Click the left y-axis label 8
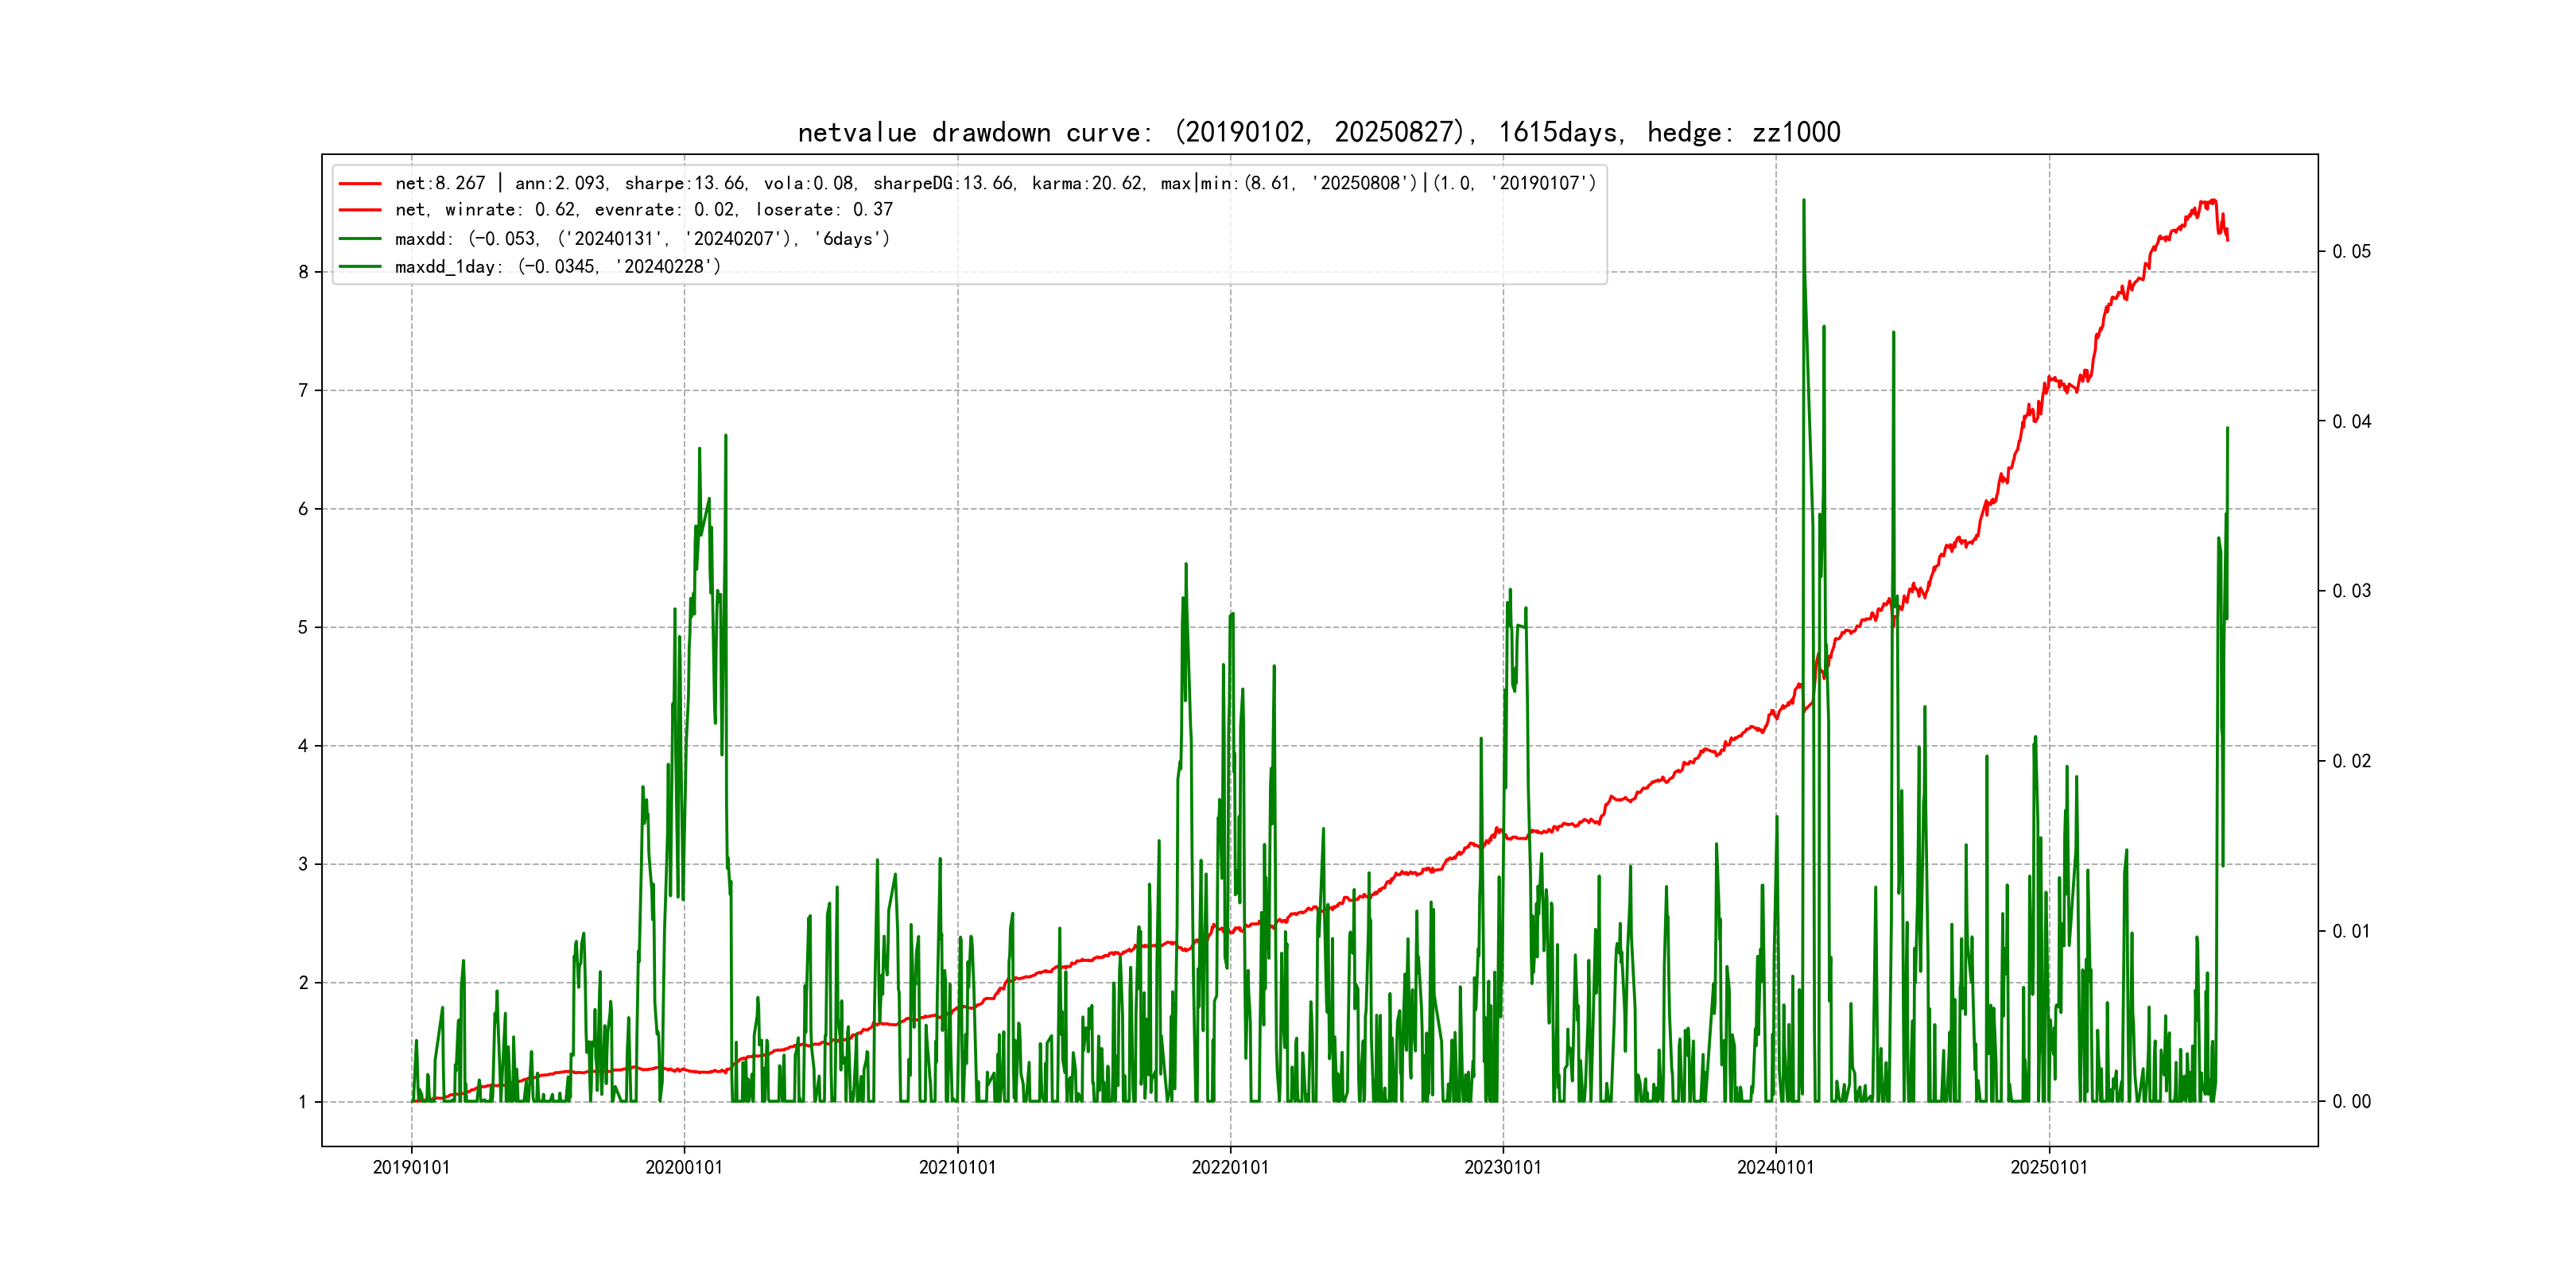This screenshot has width=2576, height=1288. [302, 272]
